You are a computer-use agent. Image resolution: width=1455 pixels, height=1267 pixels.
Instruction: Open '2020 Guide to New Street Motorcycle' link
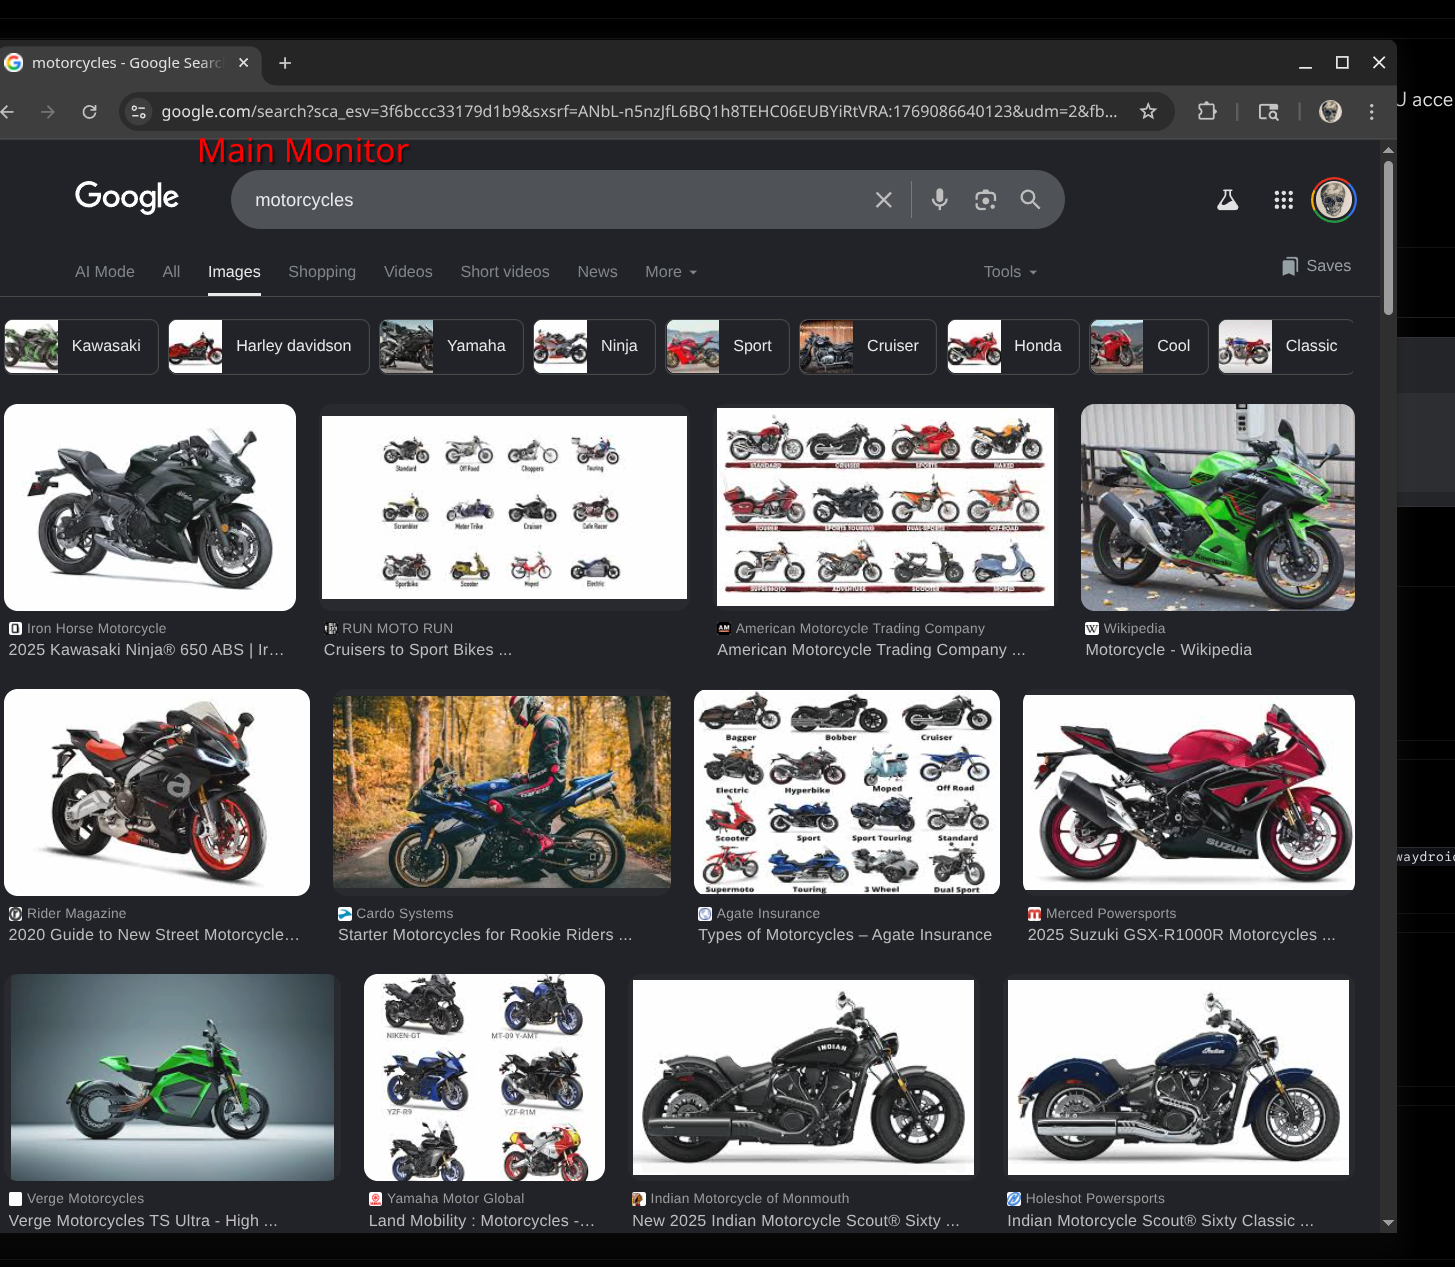(154, 935)
